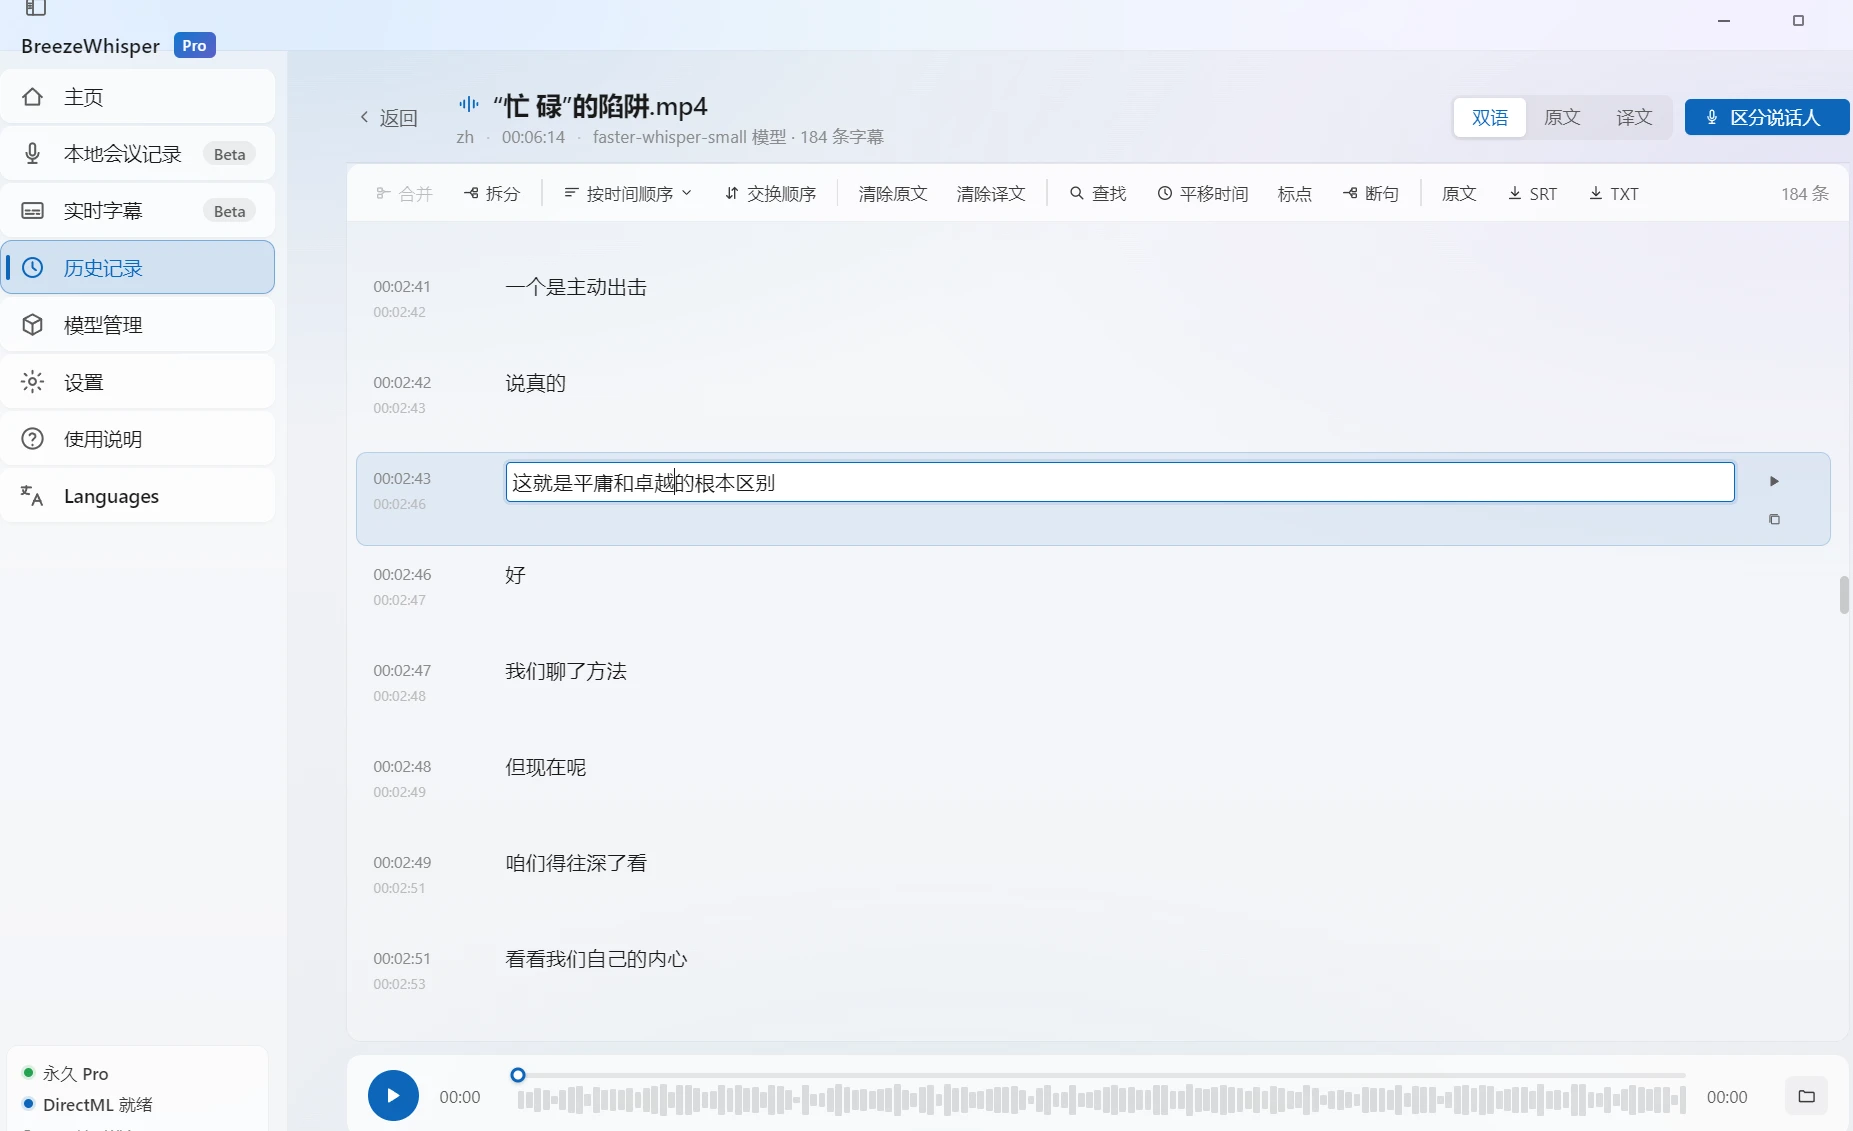Click the translate icon beside Languages
The height and width of the screenshot is (1131, 1853).
pos(32,496)
